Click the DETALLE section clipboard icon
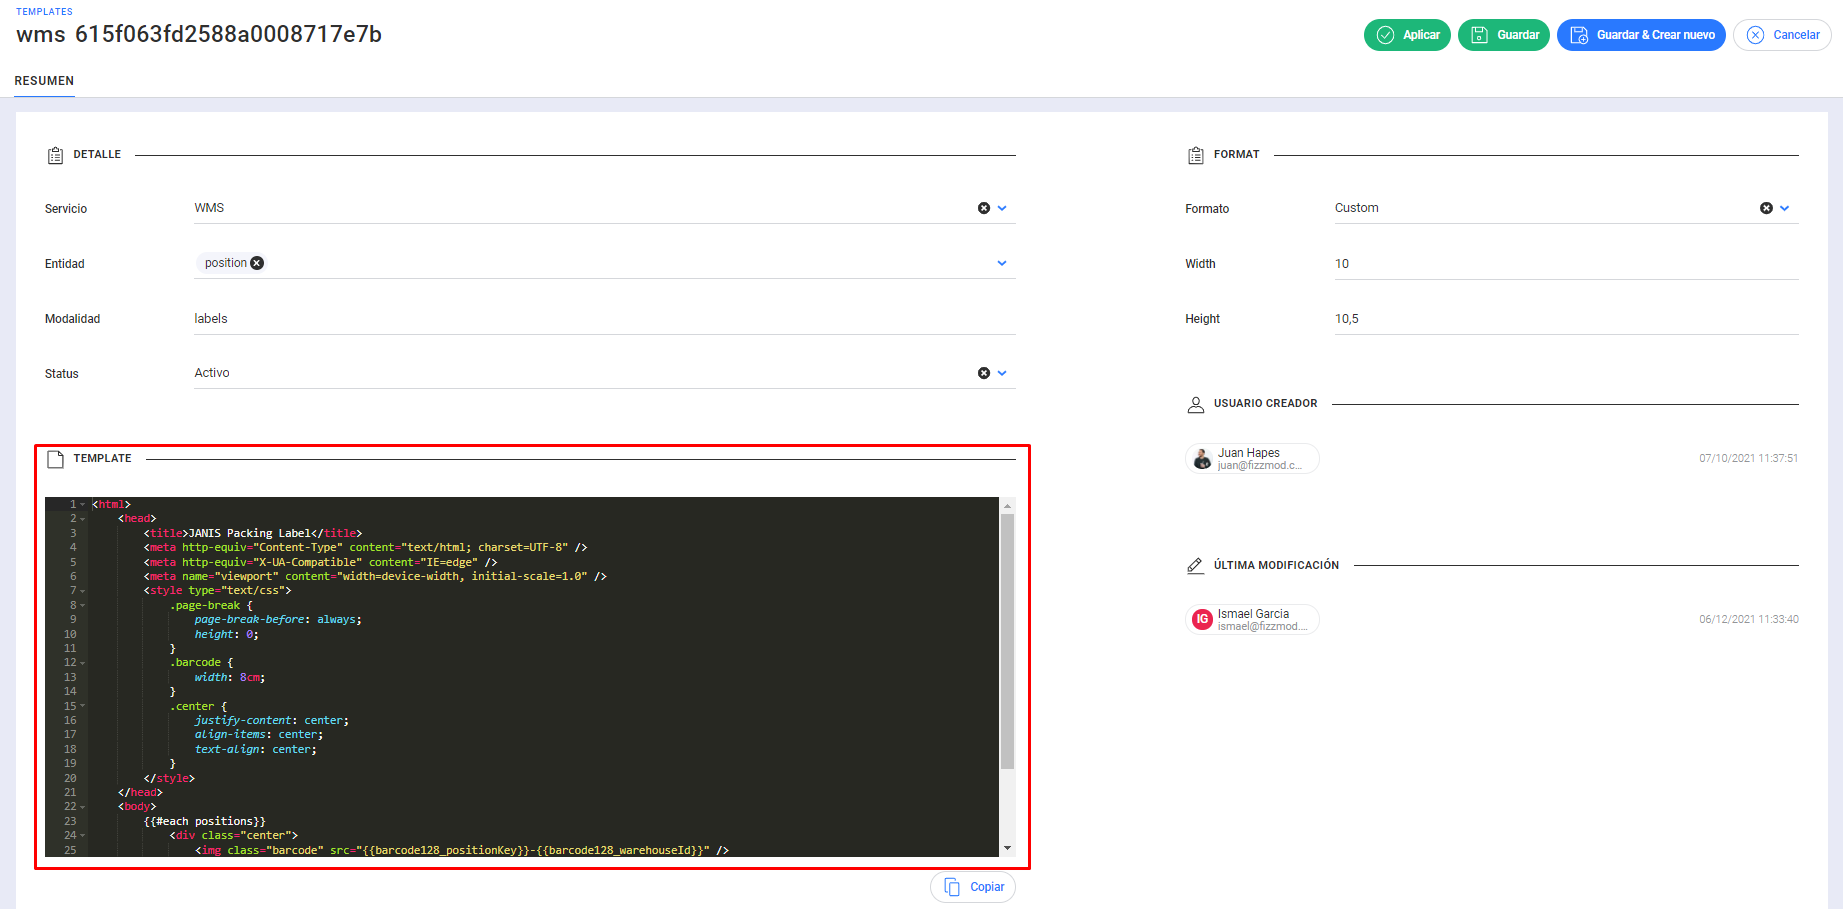 [56, 155]
